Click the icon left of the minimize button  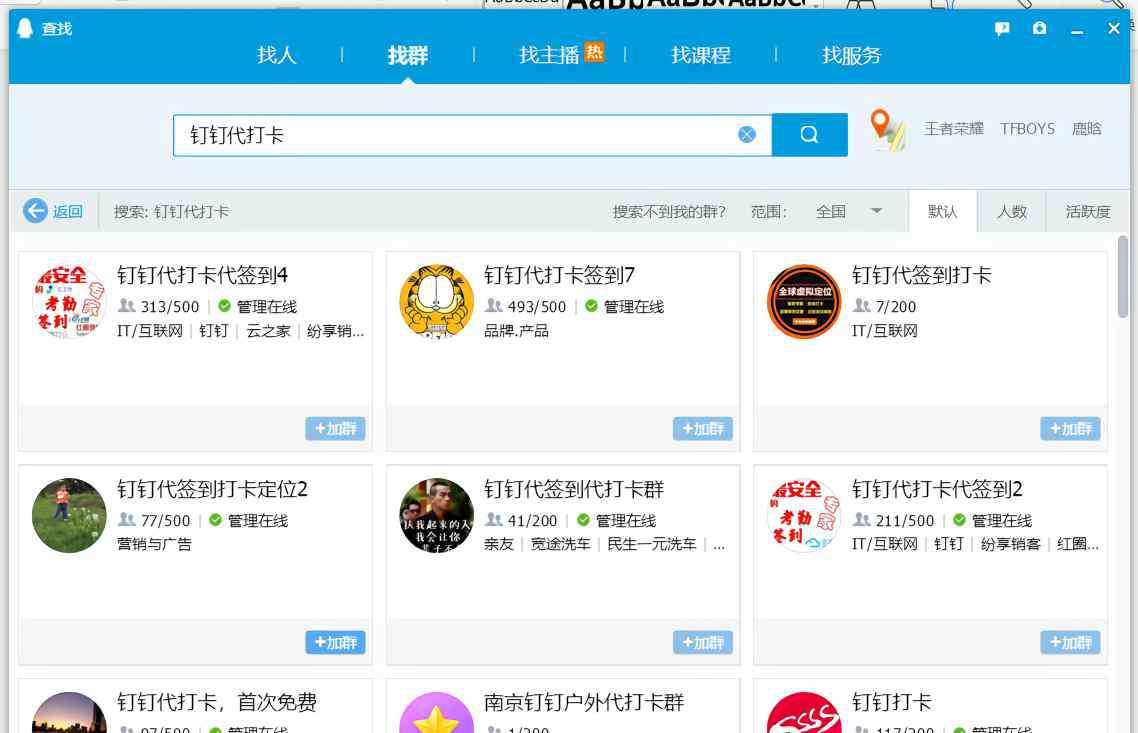click(1040, 28)
